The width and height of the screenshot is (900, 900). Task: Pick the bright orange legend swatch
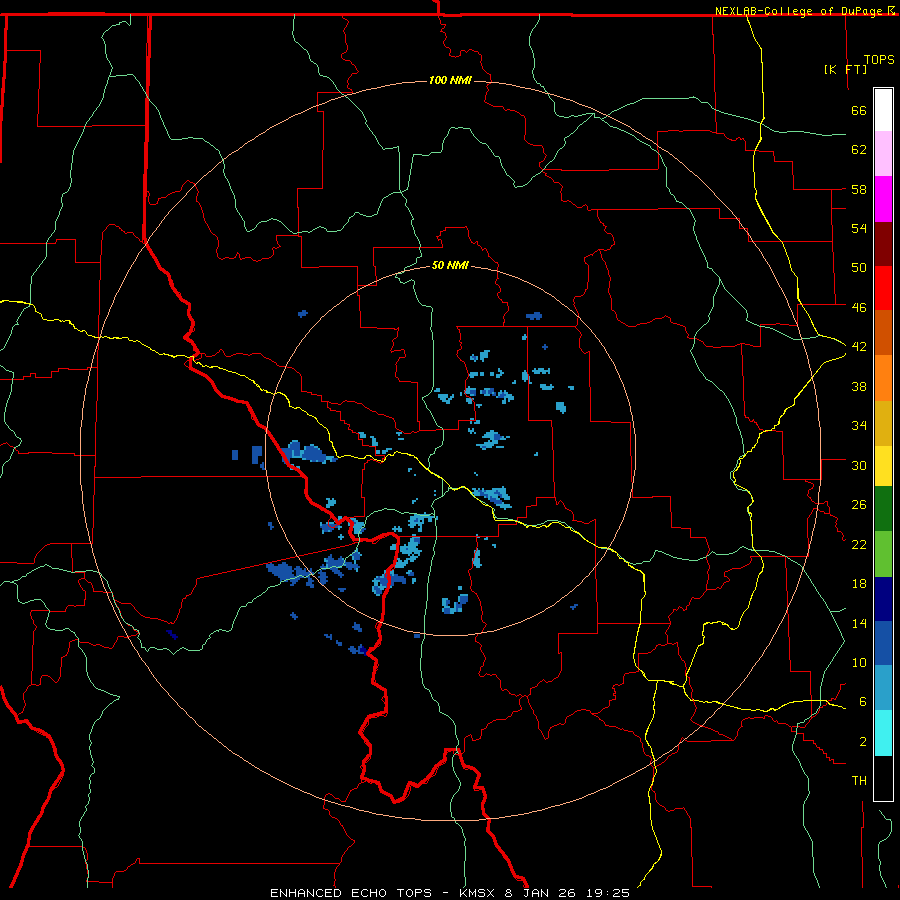point(883,378)
